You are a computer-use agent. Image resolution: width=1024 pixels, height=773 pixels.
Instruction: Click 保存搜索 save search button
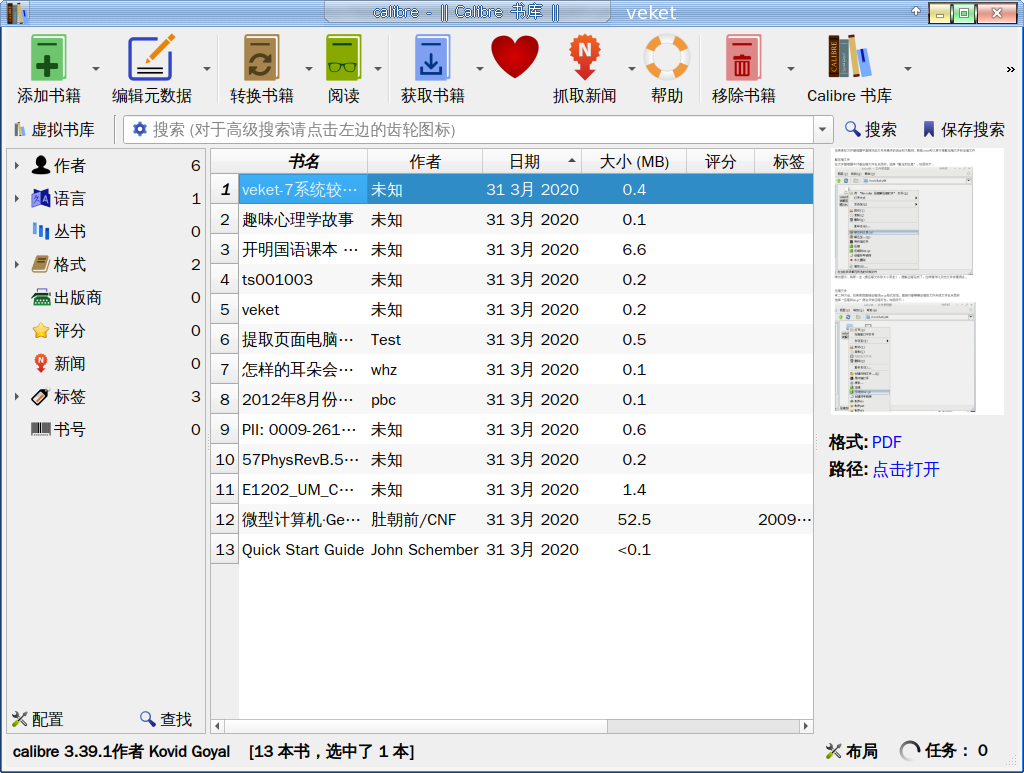[964, 129]
